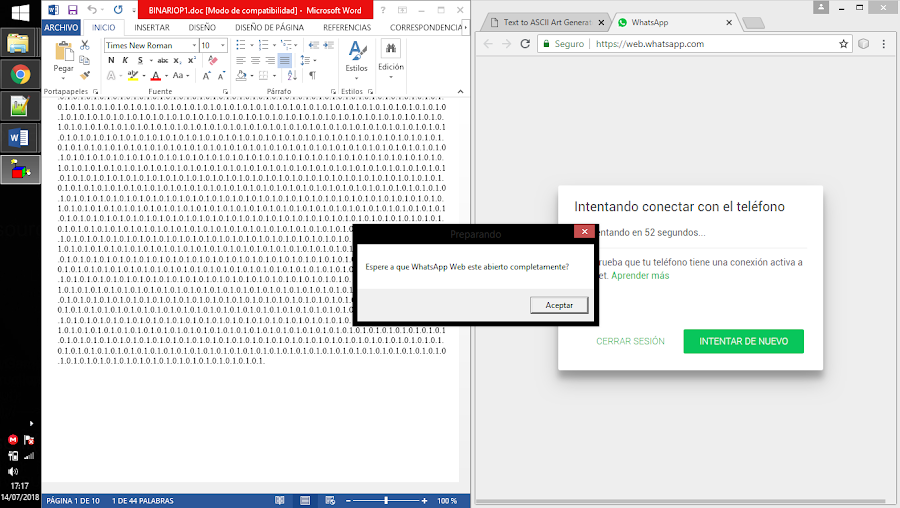Switch to the REFERENCIAS tab
The image size is (900, 508).
[x=347, y=28]
